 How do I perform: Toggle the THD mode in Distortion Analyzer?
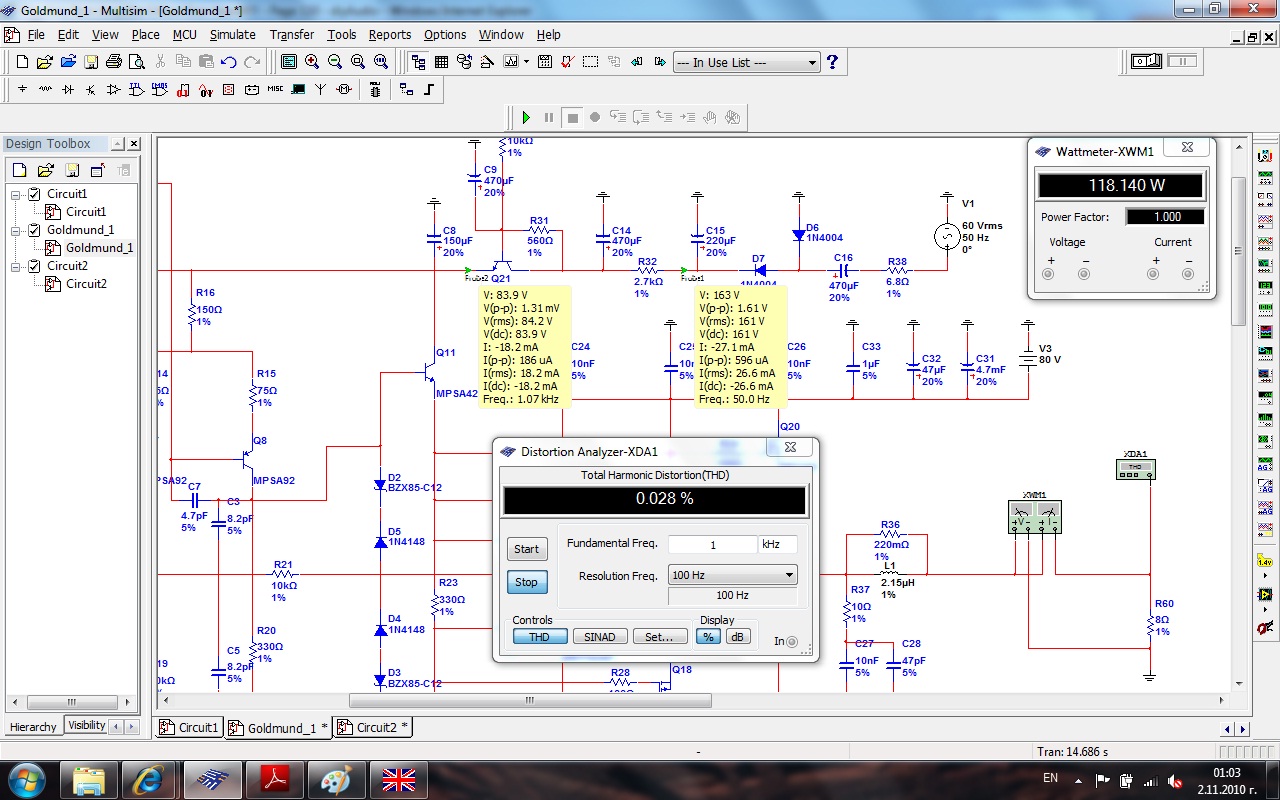(539, 637)
